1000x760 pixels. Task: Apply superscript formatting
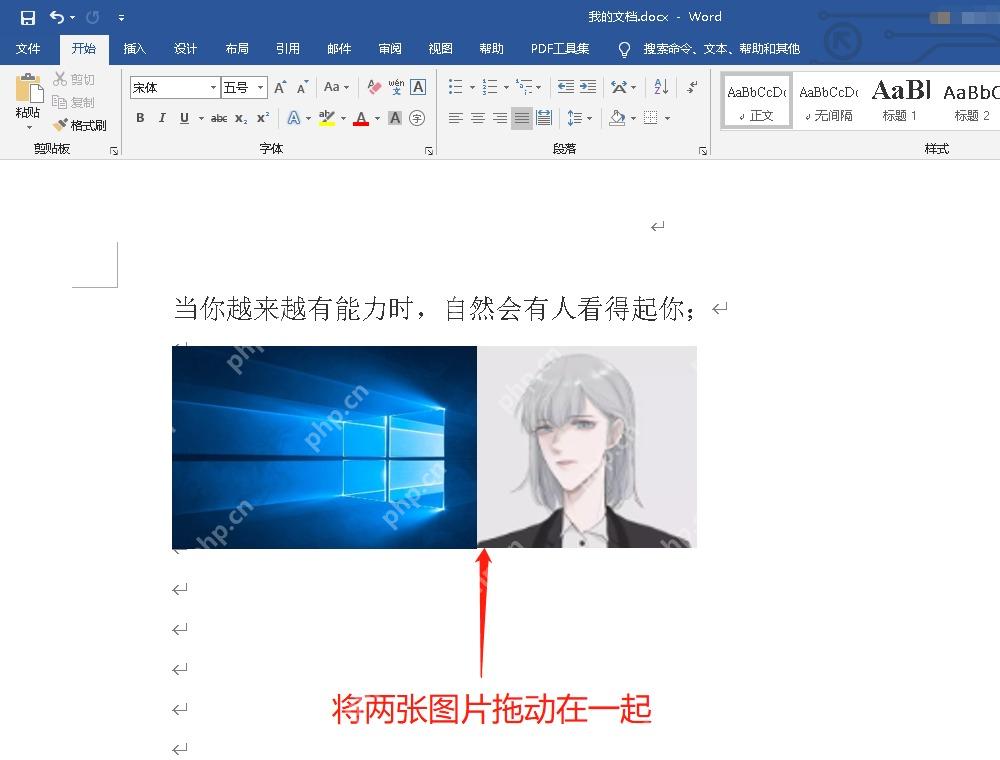[263, 119]
